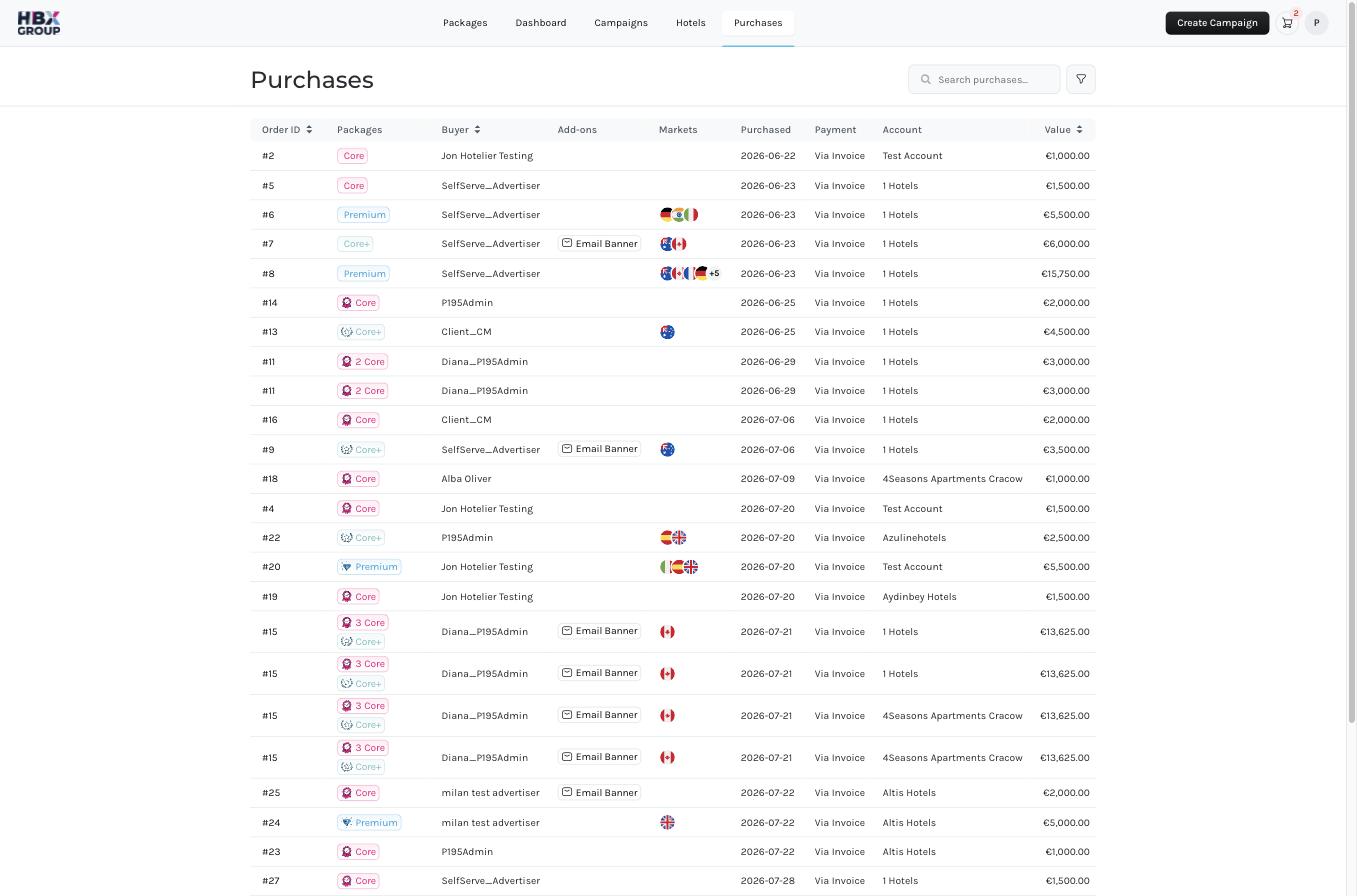This screenshot has width=1357, height=896.
Task: Click Via Invoice in order #19
Action: [840, 597]
